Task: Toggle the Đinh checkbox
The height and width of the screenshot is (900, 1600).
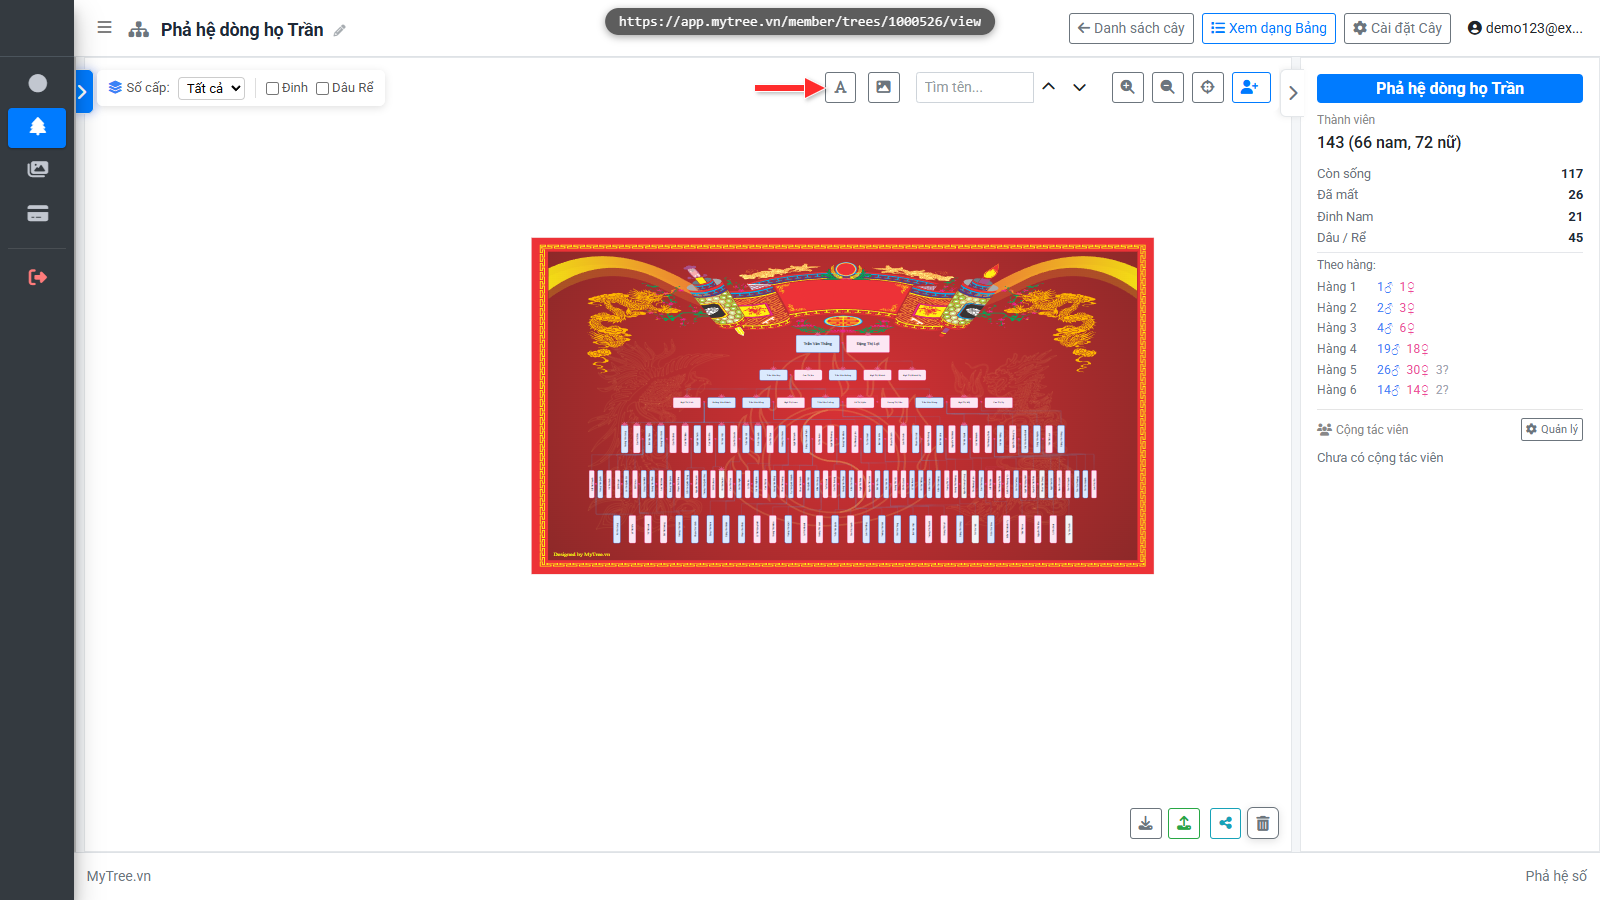Action: [x=272, y=88]
